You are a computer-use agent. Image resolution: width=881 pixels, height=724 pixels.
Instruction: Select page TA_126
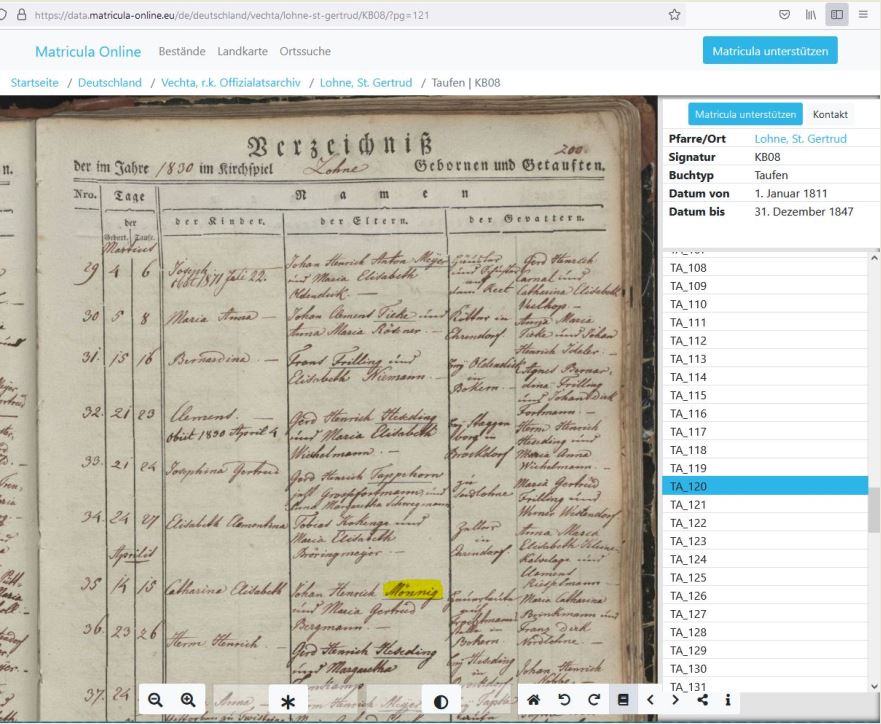pos(765,596)
